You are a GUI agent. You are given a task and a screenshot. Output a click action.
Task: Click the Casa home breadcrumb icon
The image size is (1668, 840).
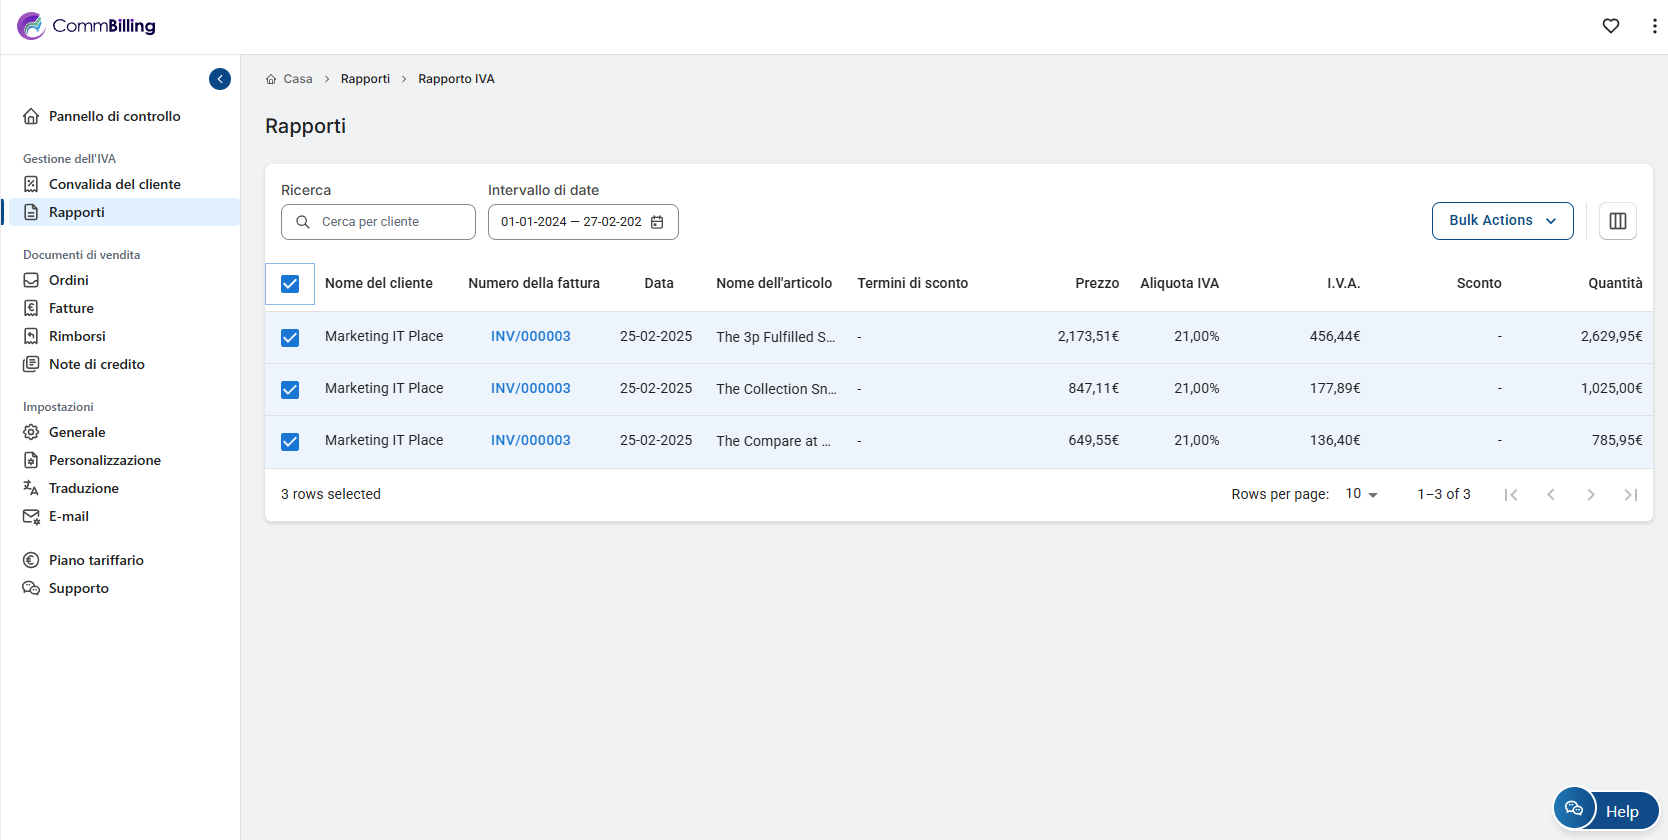(271, 79)
